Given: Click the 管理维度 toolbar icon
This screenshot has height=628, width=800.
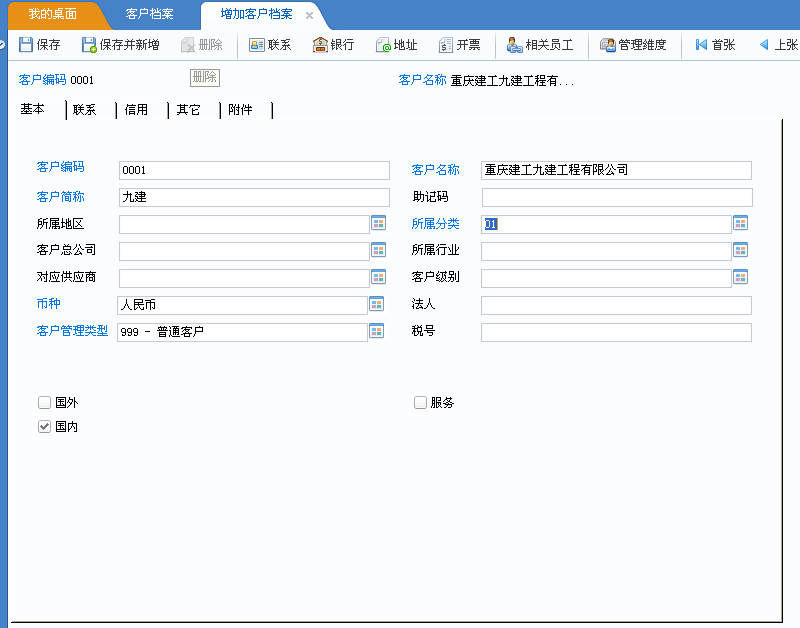Looking at the screenshot, I should [626, 44].
